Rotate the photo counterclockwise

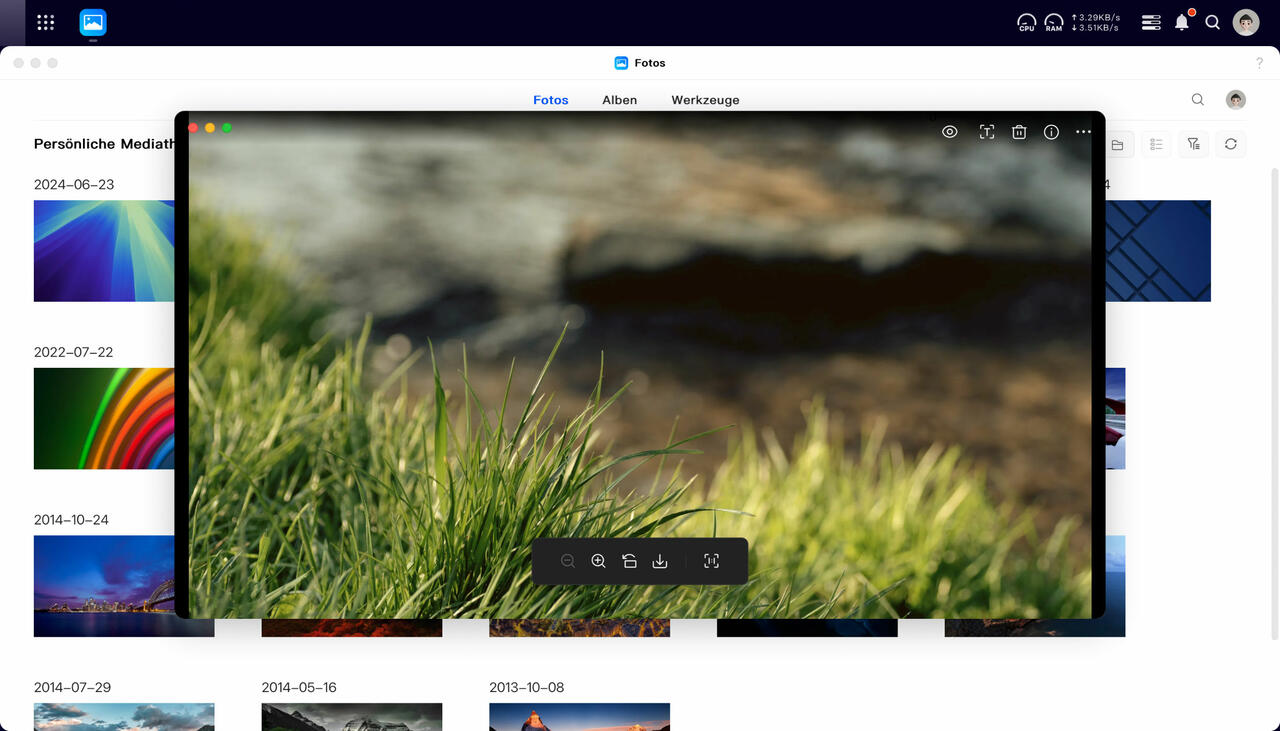point(629,561)
